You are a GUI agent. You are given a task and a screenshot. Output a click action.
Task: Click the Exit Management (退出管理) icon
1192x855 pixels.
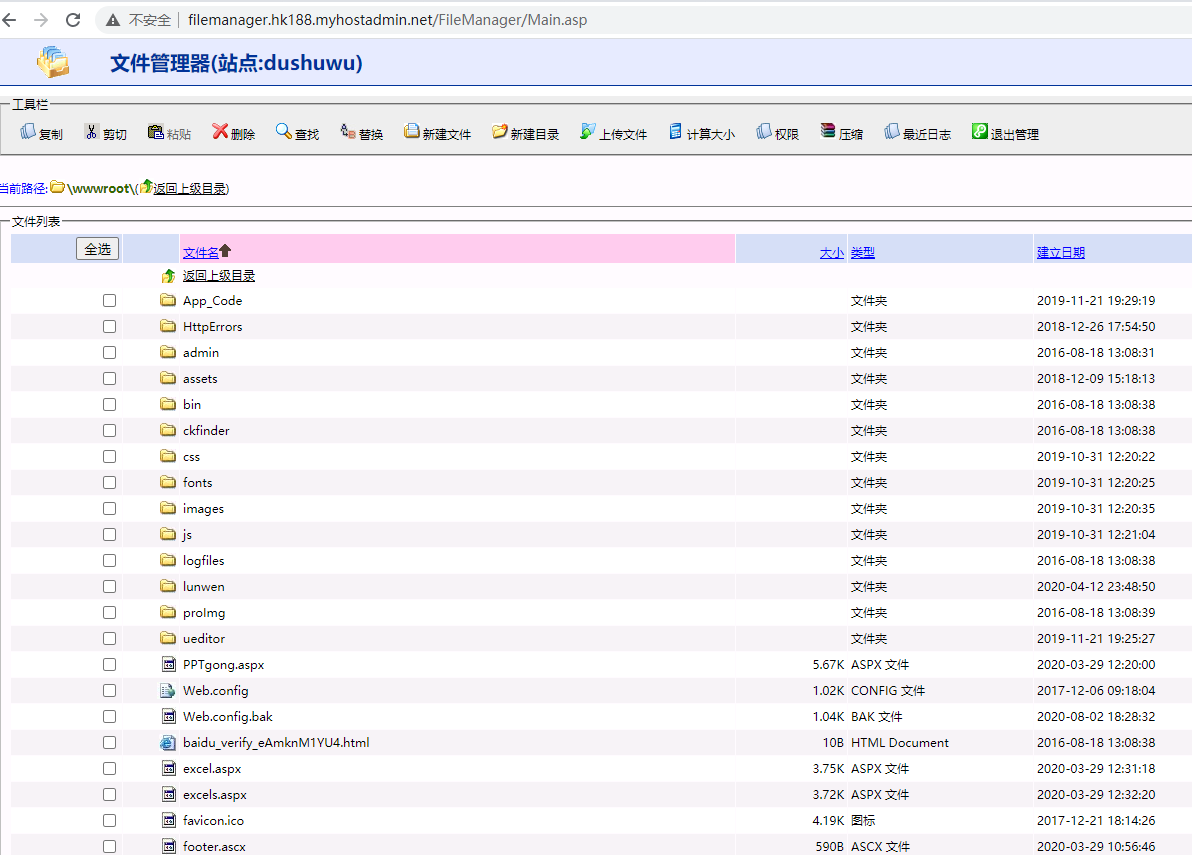(980, 132)
